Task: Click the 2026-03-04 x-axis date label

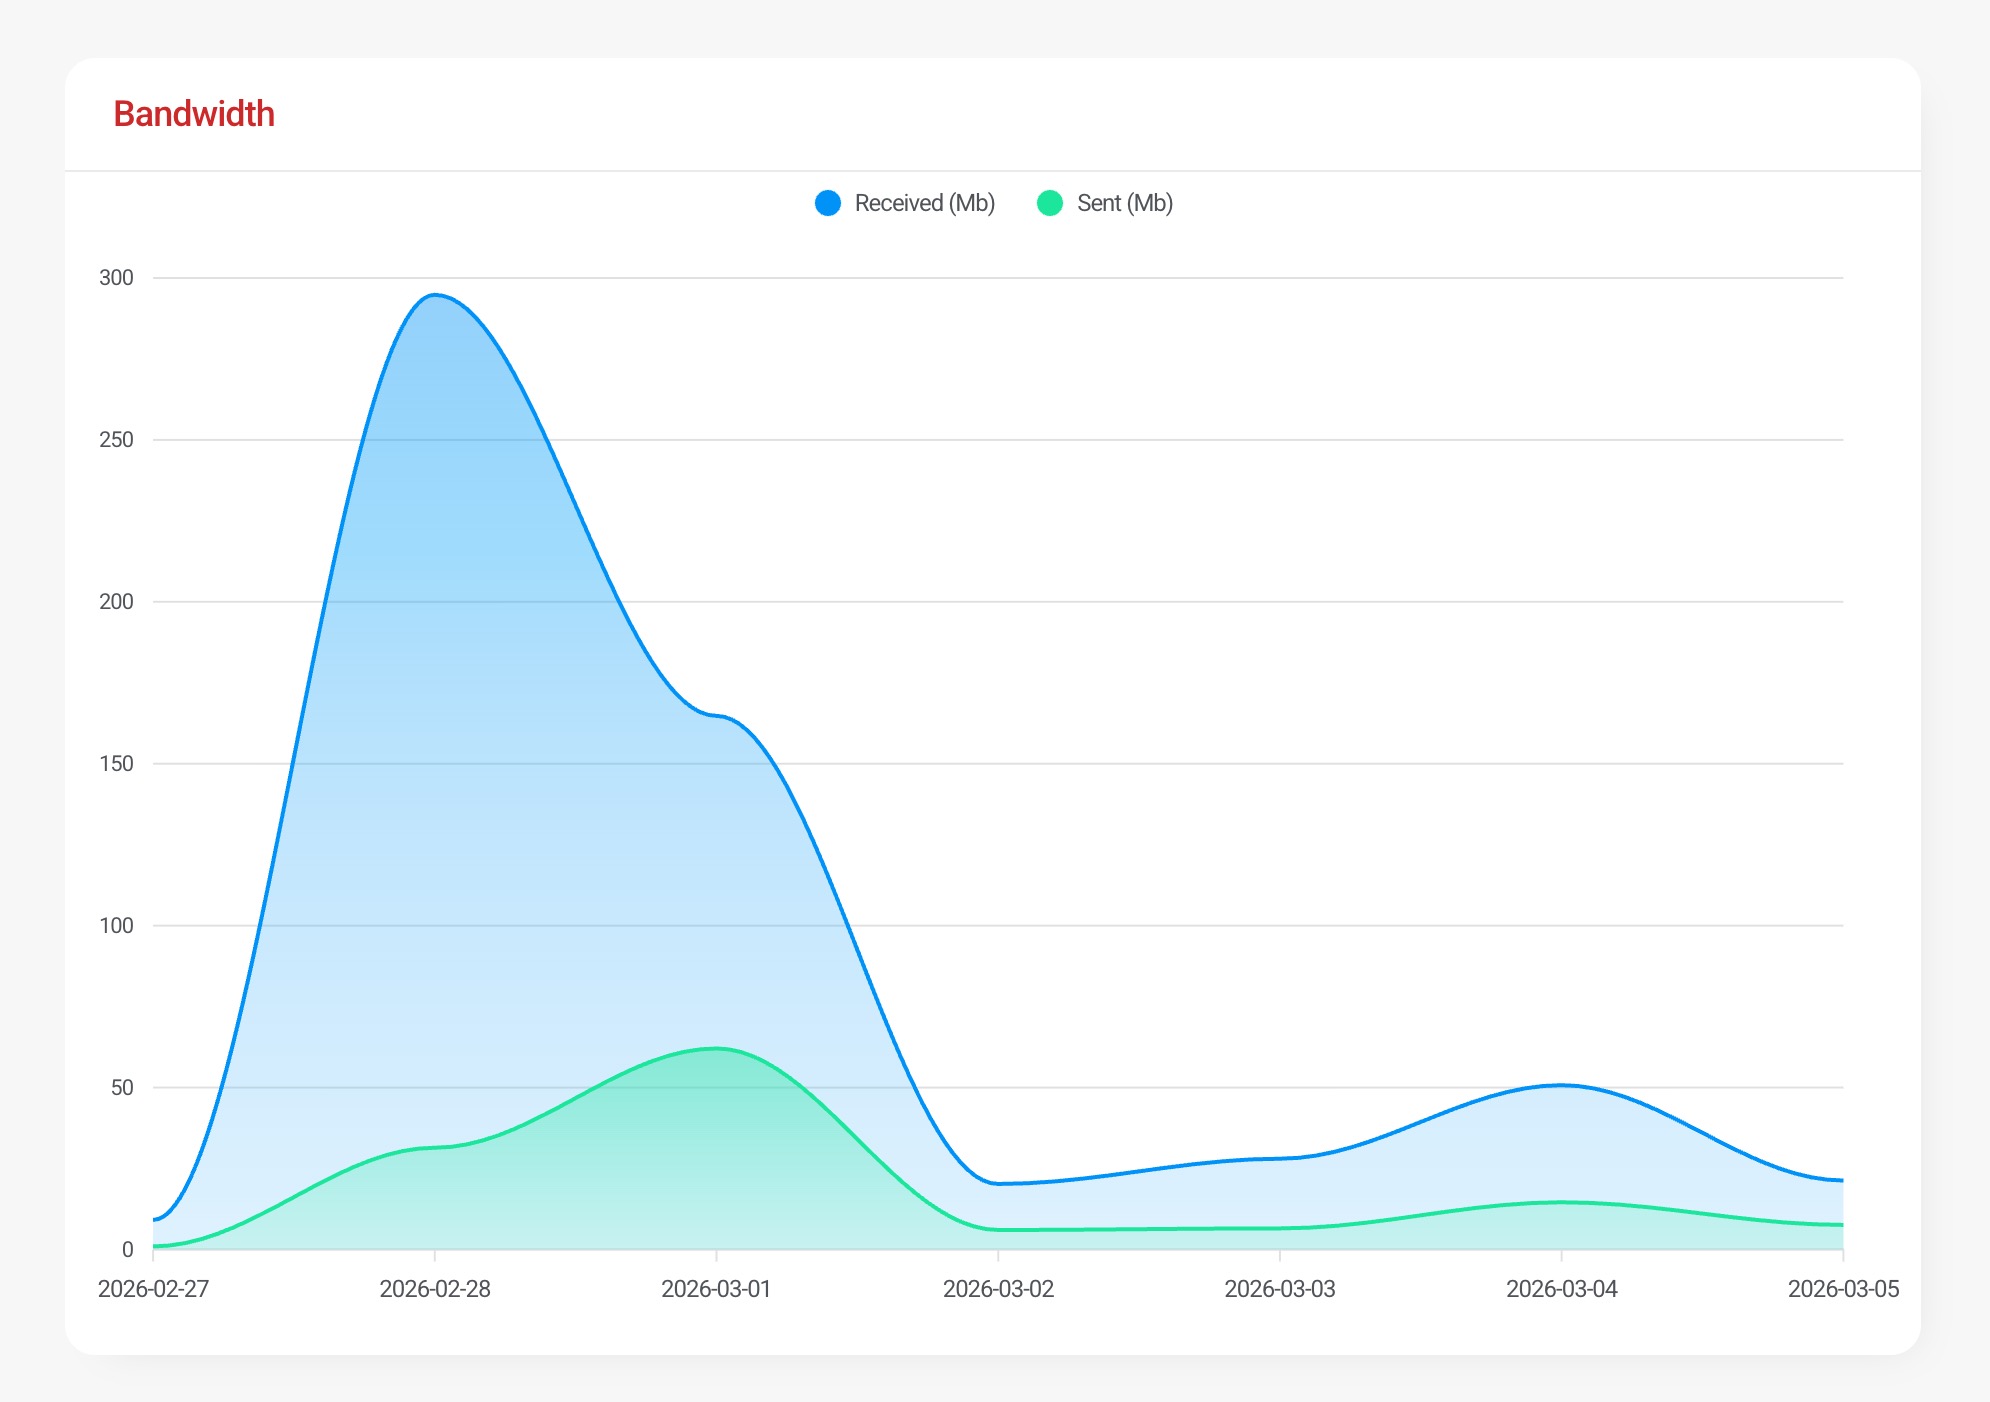Action: click(x=1561, y=1289)
